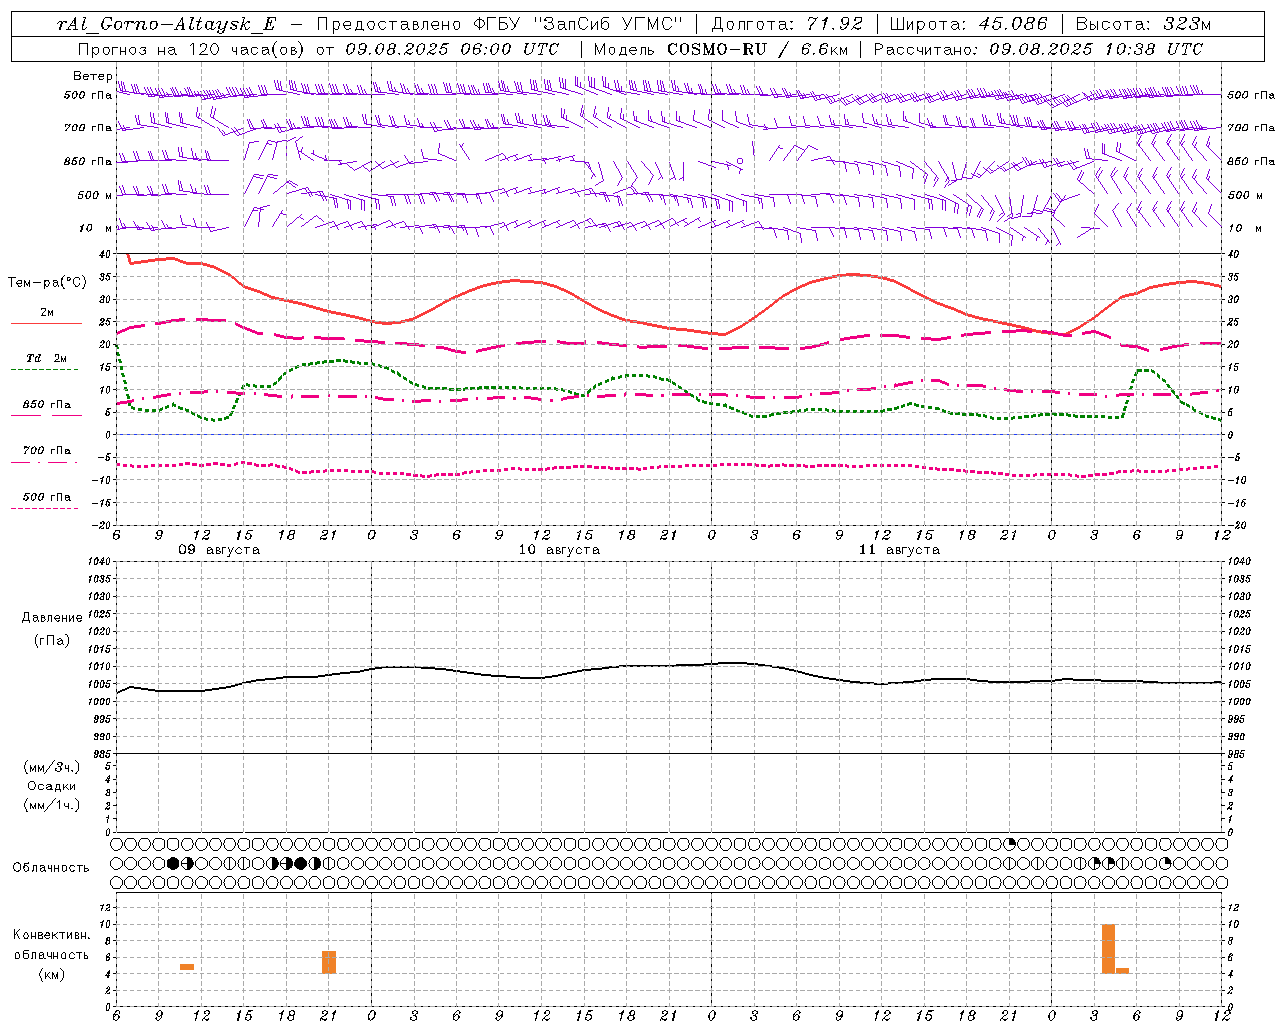This screenshot has width=1280, height=1024.
Task: Click the tallest orange convective cloud bar
Action: (x=1108, y=949)
